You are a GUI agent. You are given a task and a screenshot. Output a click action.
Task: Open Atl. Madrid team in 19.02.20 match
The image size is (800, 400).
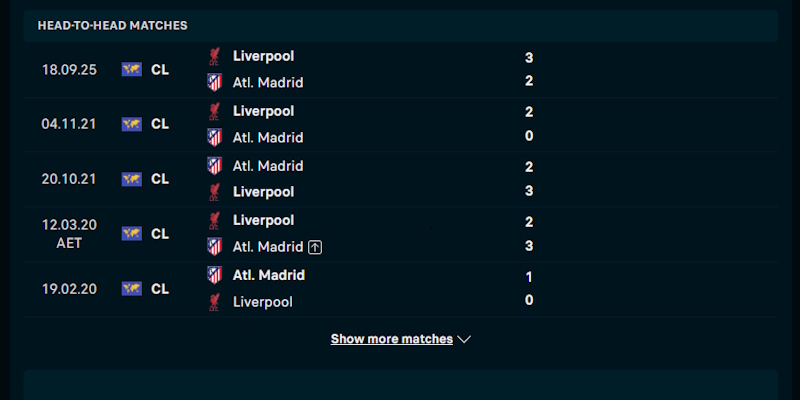click(x=268, y=276)
